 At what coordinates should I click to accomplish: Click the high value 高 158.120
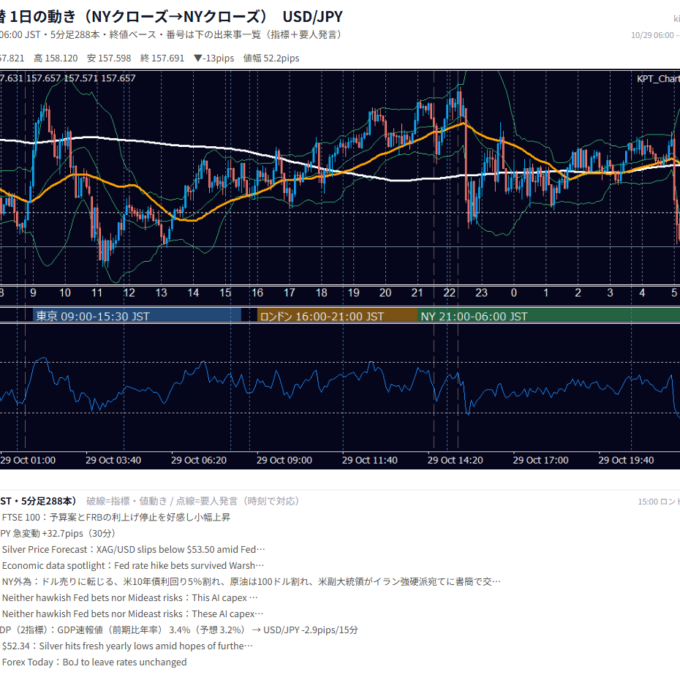56,58
